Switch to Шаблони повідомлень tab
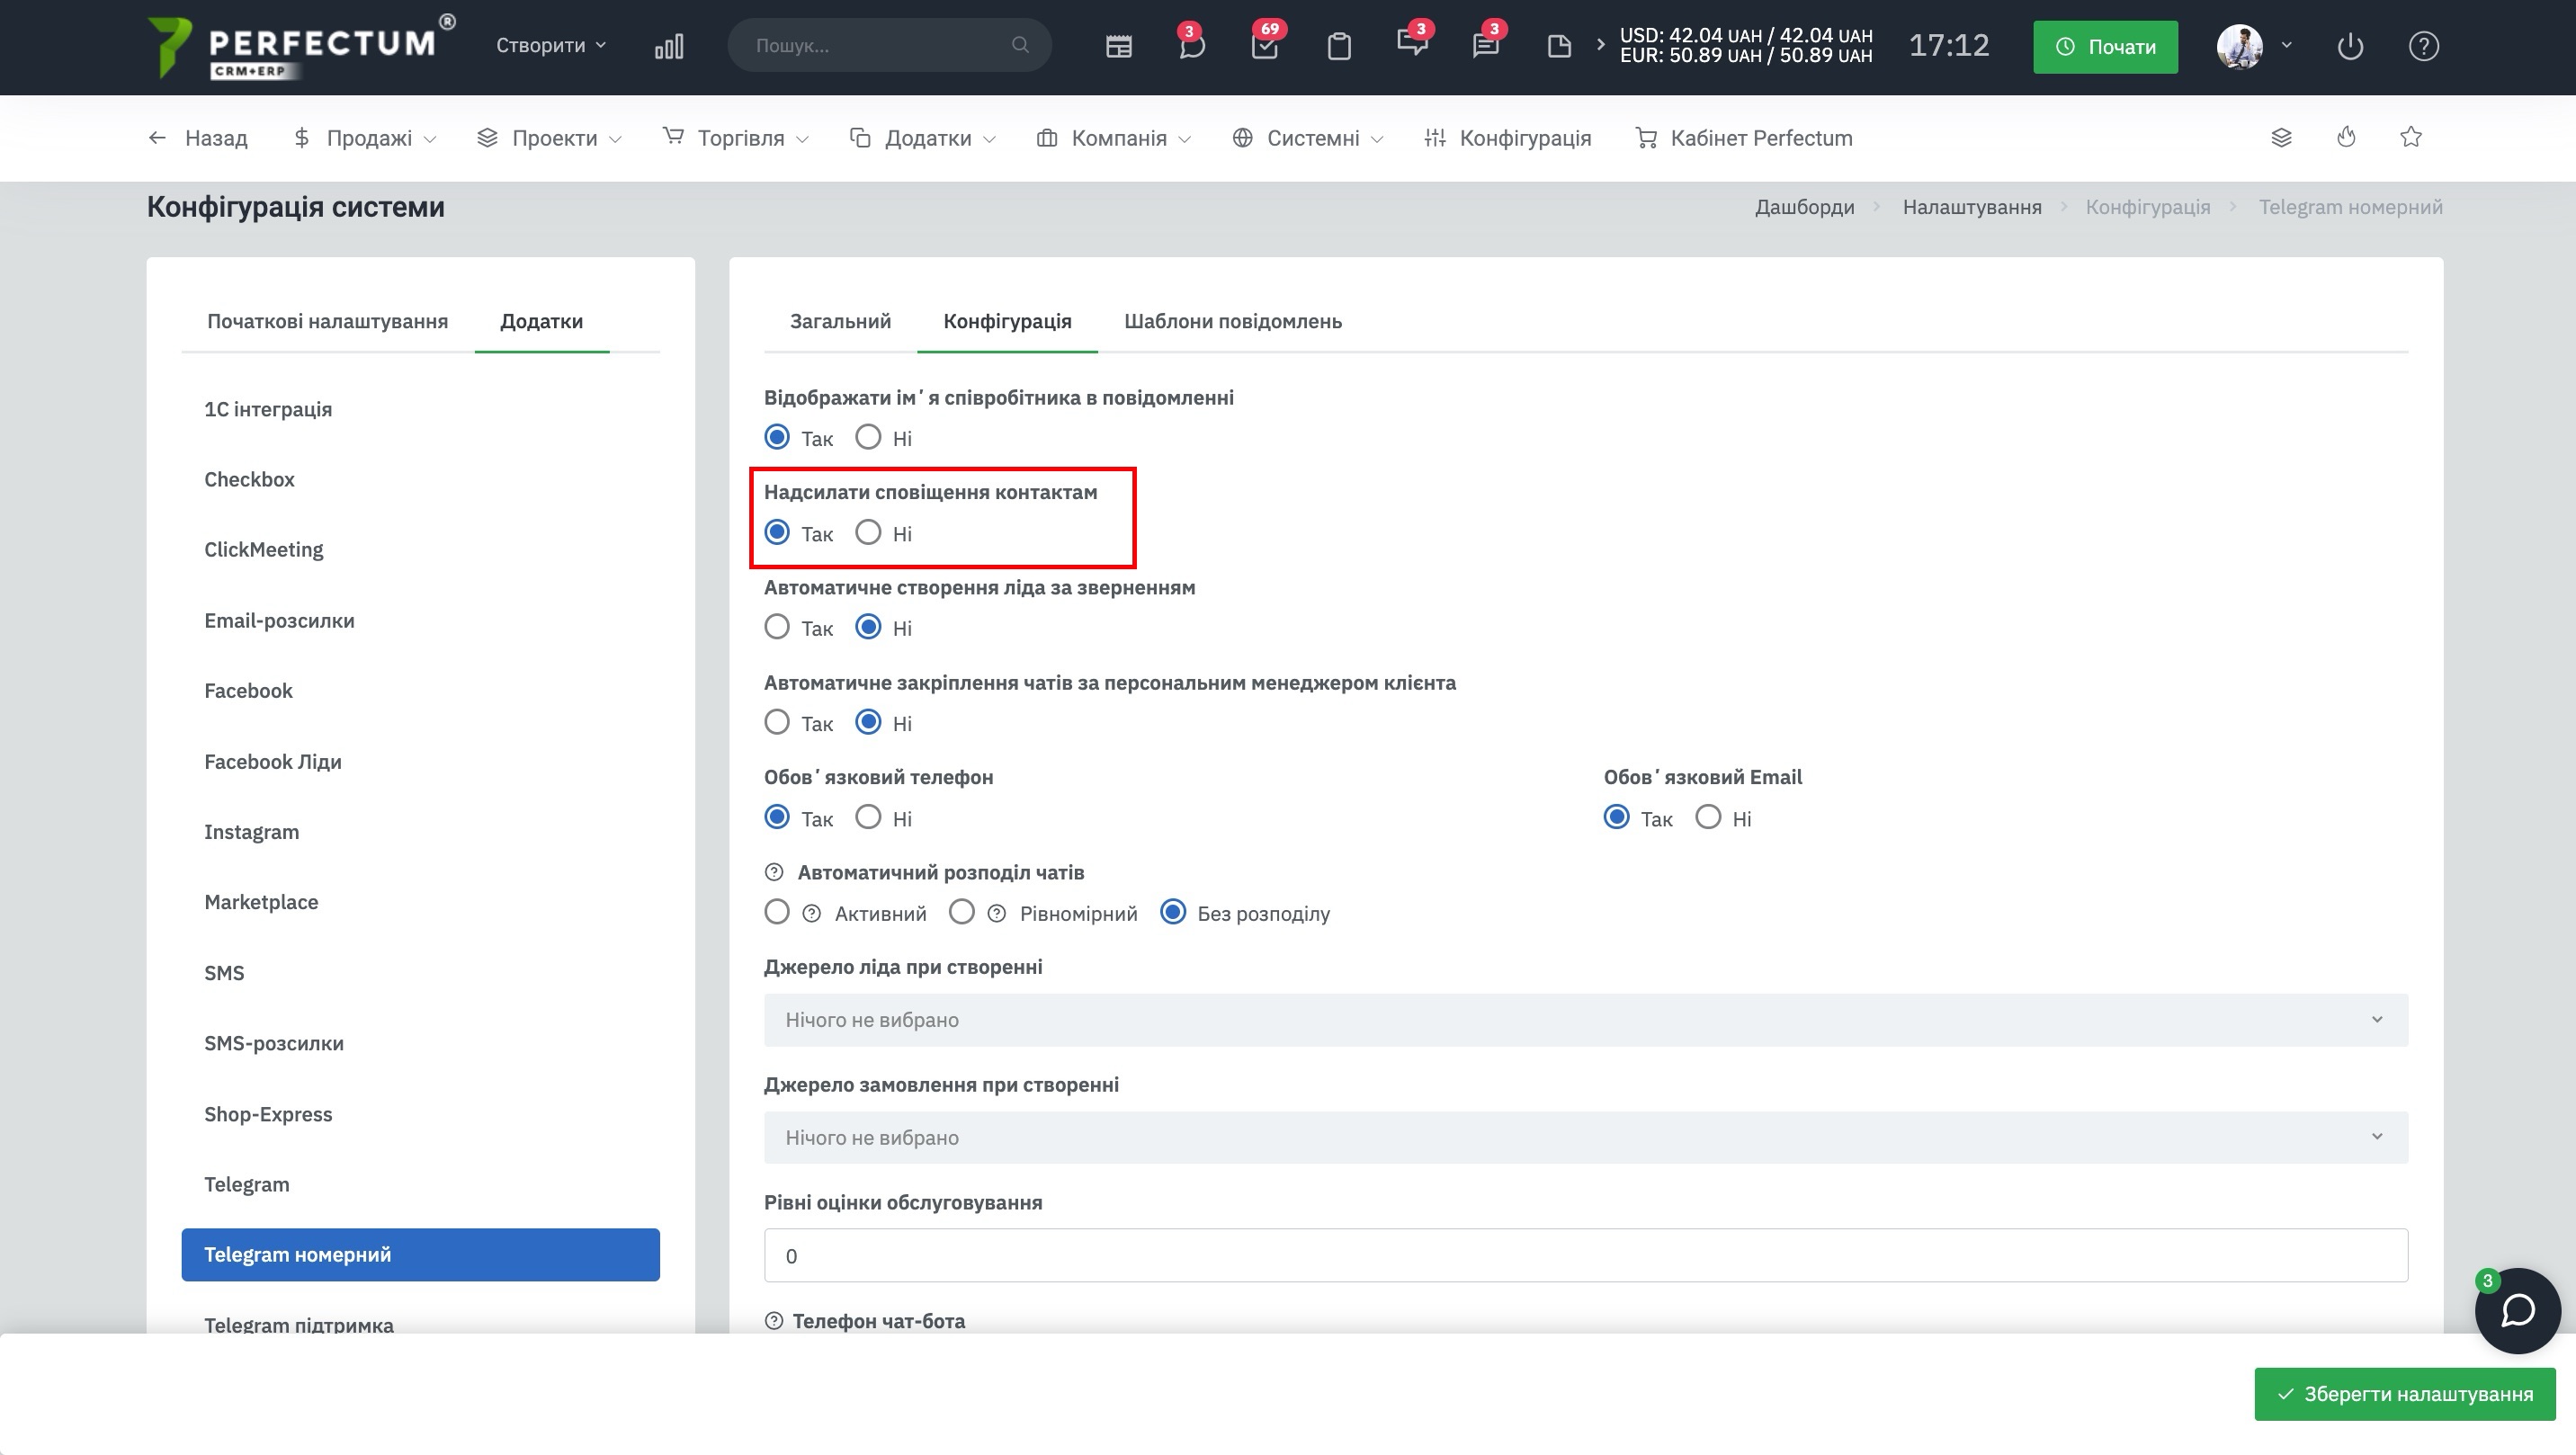Screen dimensions: 2576x1455 1232,321
